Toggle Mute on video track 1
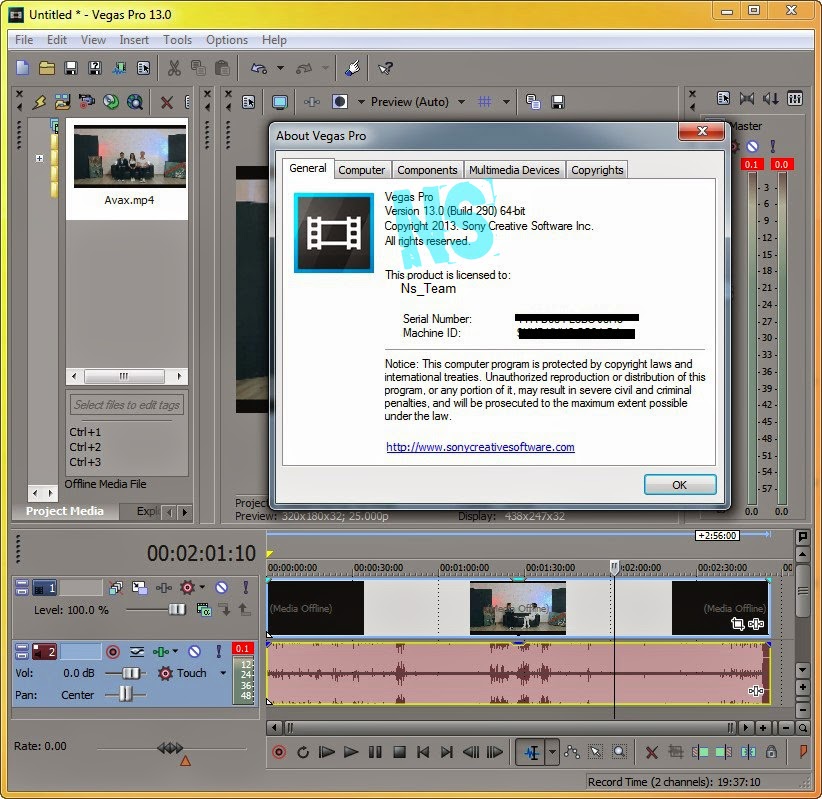The width and height of the screenshot is (822, 799). tap(222, 588)
